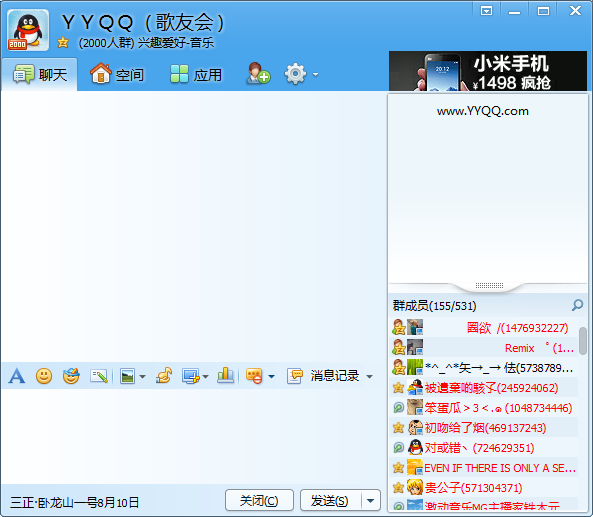This screenshot has width=593, height=517.
Task: Click the group title YYQQ（歌友会）
Action: (x=143, y=22)
